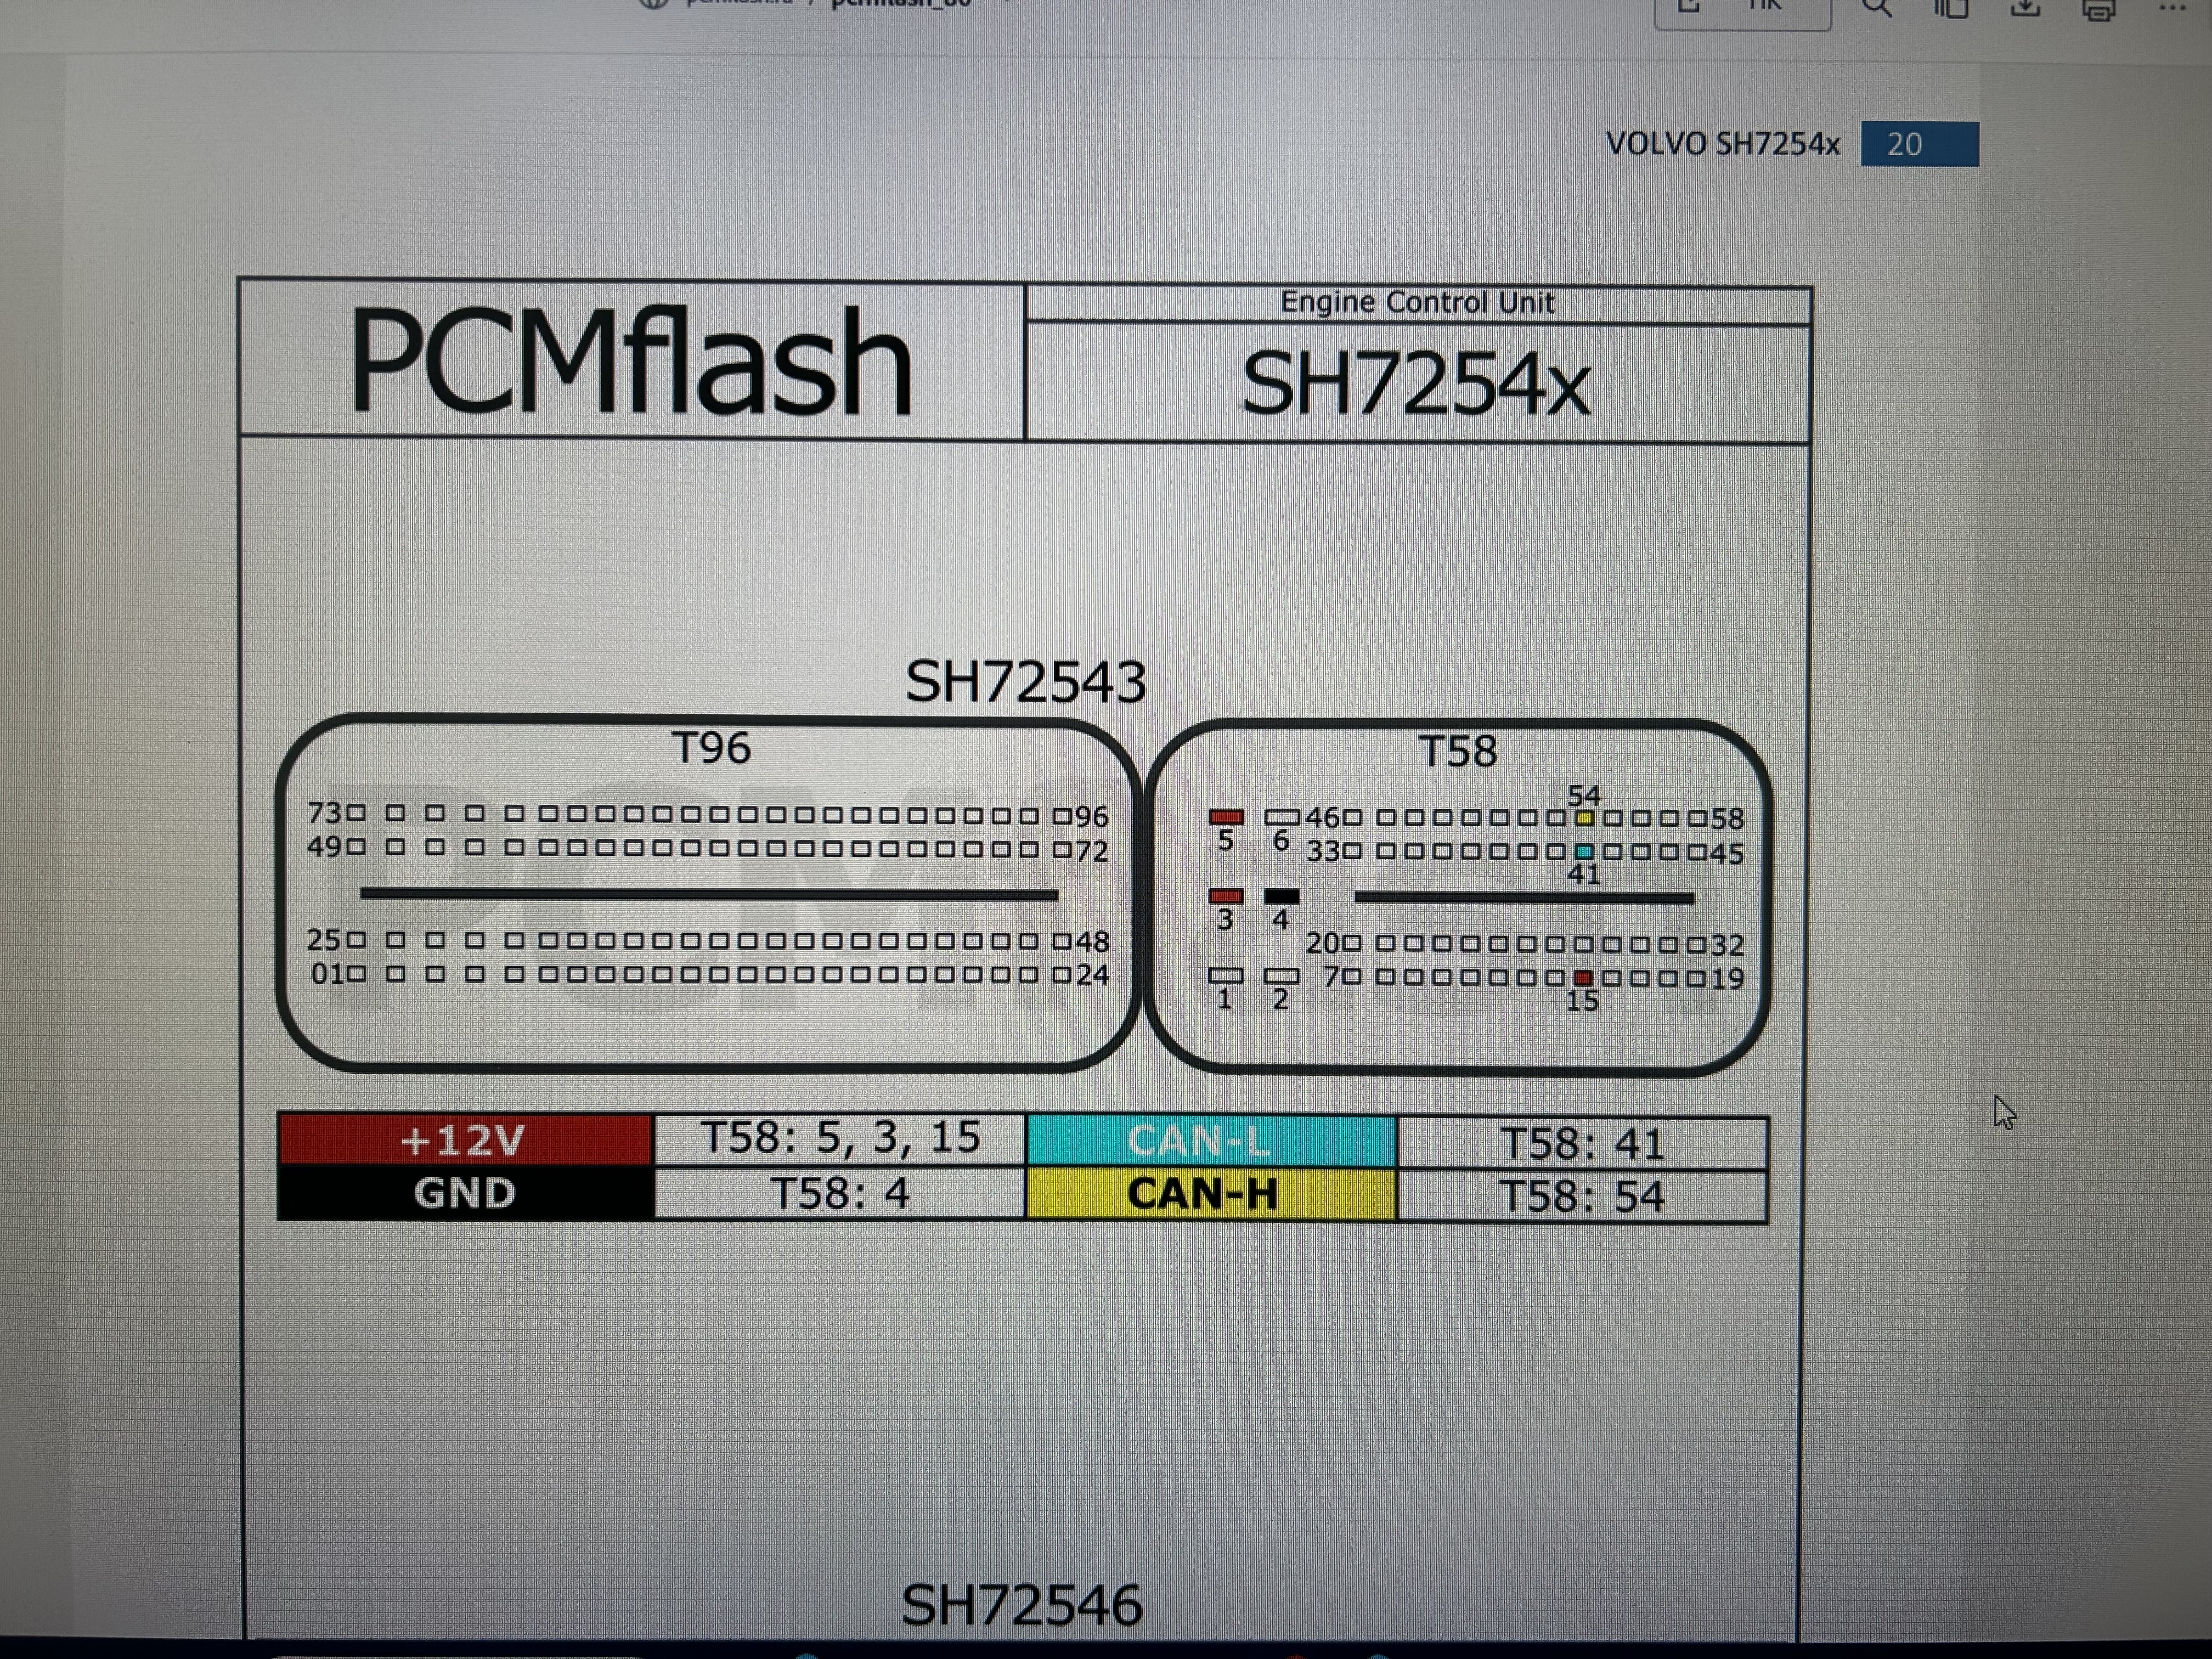Click the download icon in top toolbar
Image resolution: width=2212 pixels, height=1659 pixels.
click(x=2025, y=9)
